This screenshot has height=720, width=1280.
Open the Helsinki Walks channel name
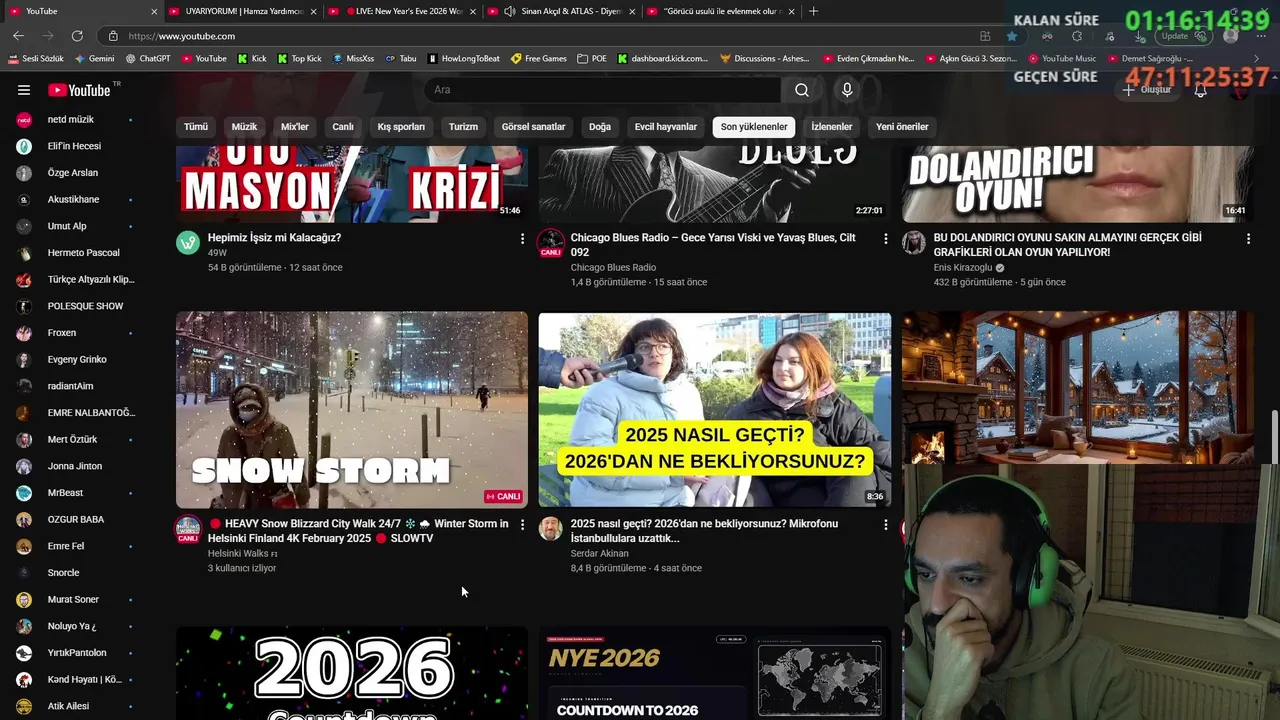[x=238, y=553]
